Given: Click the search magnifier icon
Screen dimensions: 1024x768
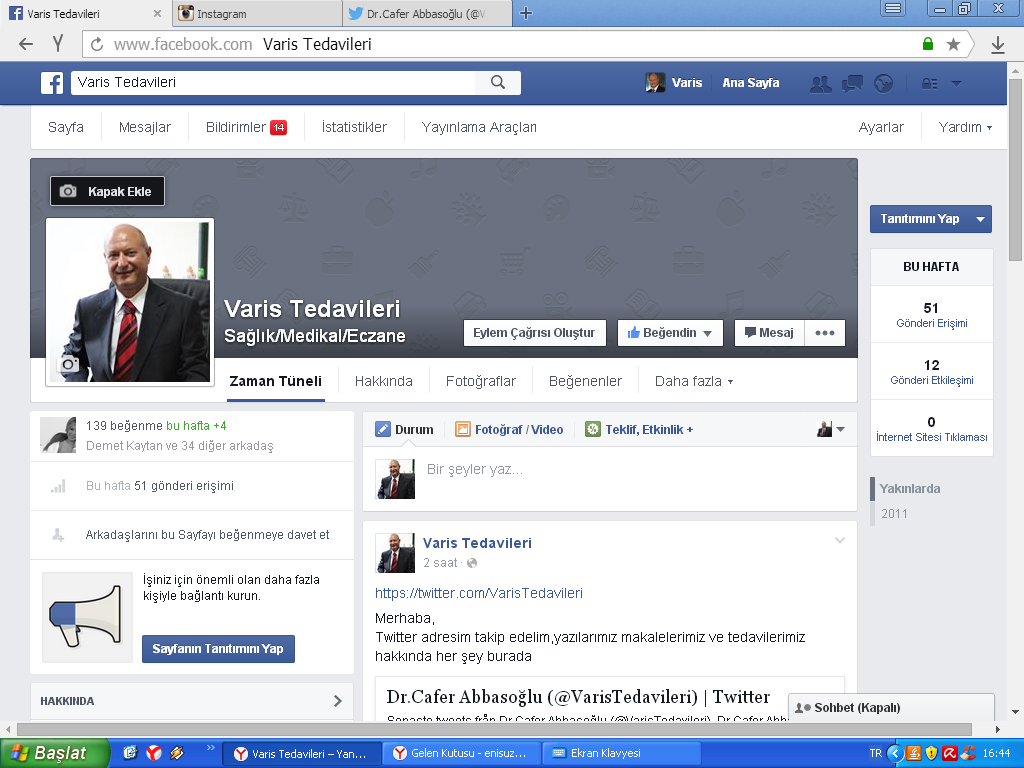Looking at the screenshot, I should tap(498, 82).
